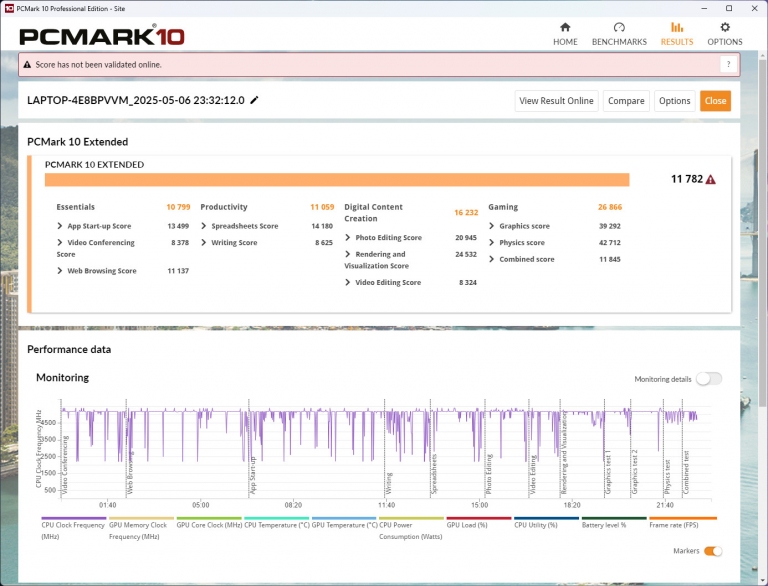
Task: Click the App Start-up chart marker
Action: 253,475
